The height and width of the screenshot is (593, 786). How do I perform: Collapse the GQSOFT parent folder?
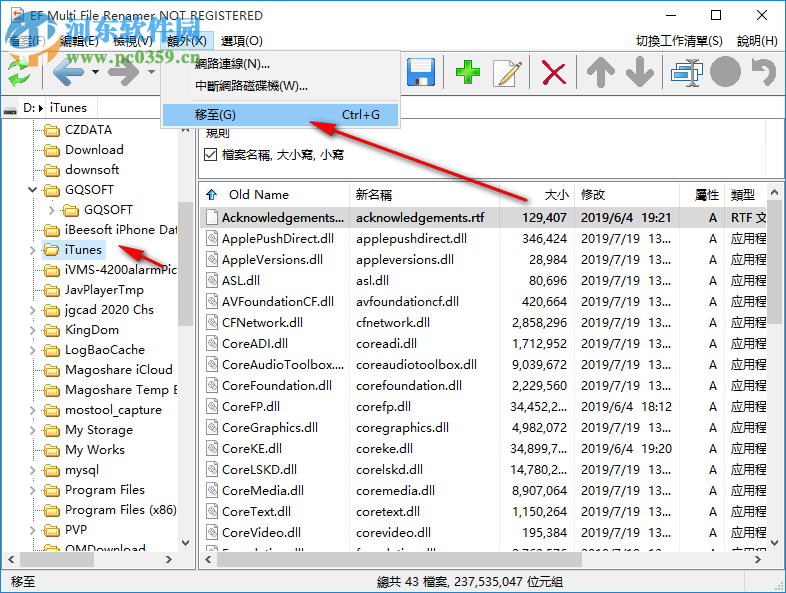pyautogui.click(x=33, y=189)
